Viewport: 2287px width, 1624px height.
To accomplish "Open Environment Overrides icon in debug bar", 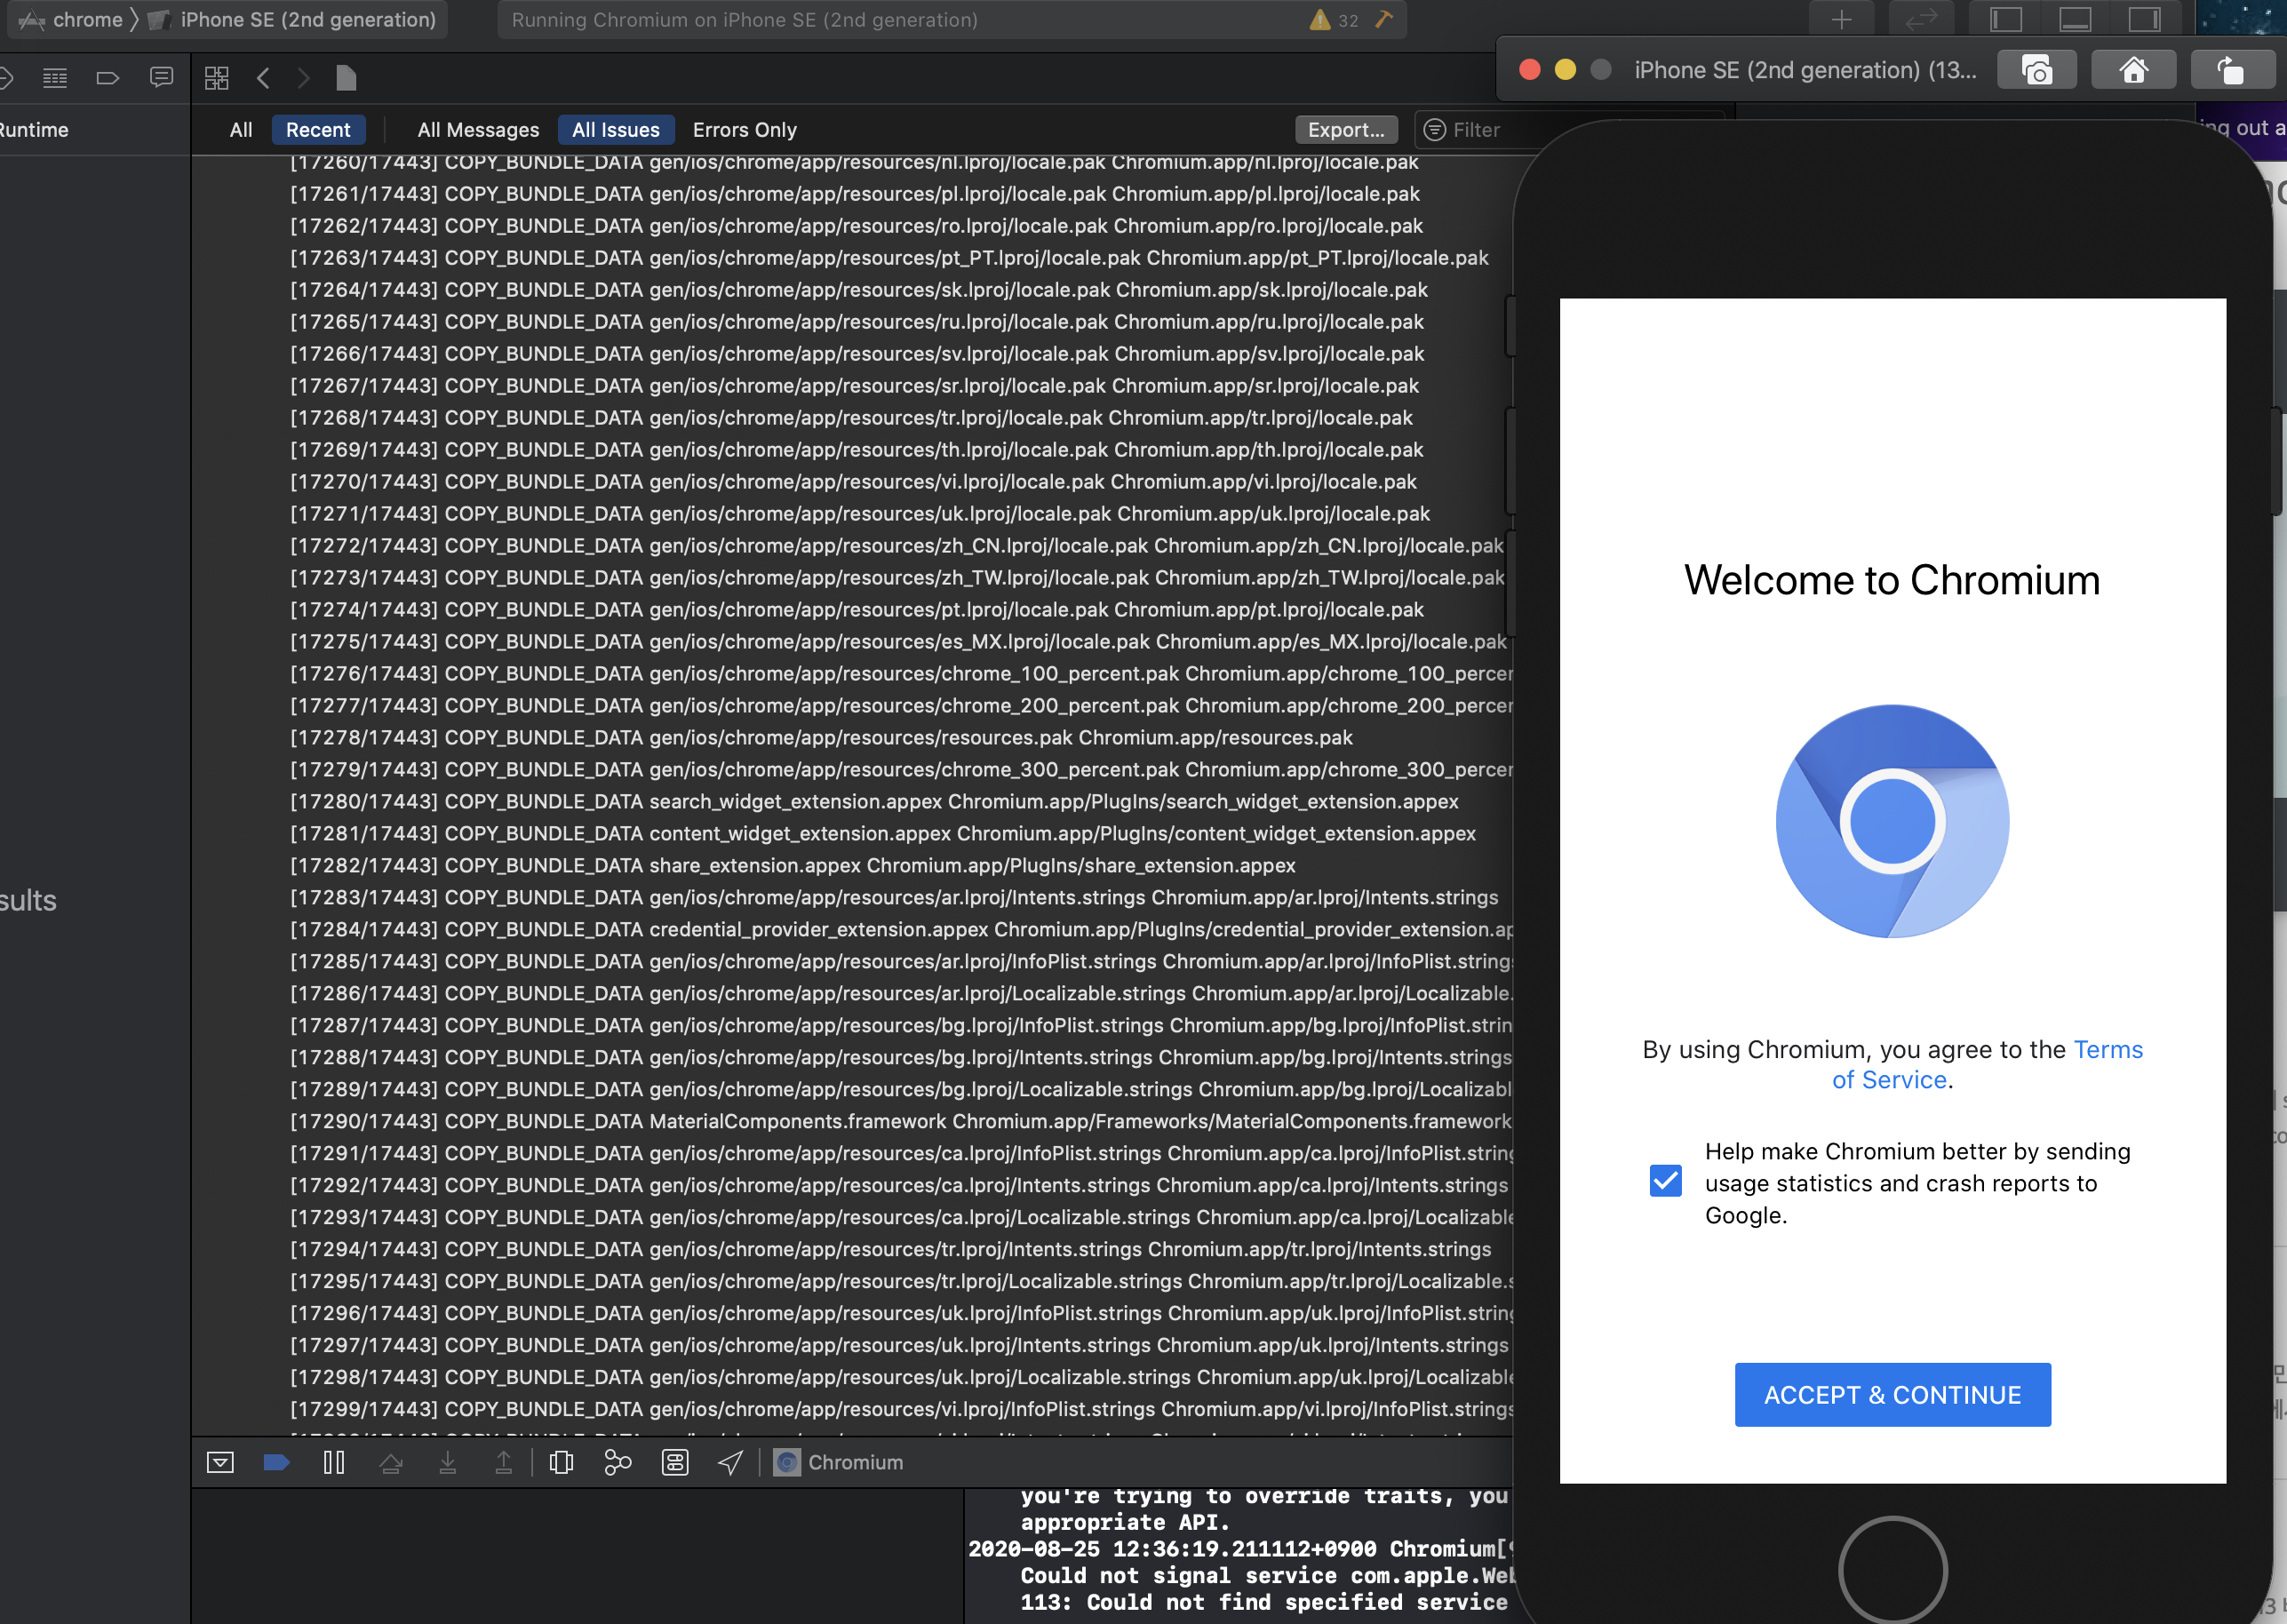I will [x=675, y=1462].
